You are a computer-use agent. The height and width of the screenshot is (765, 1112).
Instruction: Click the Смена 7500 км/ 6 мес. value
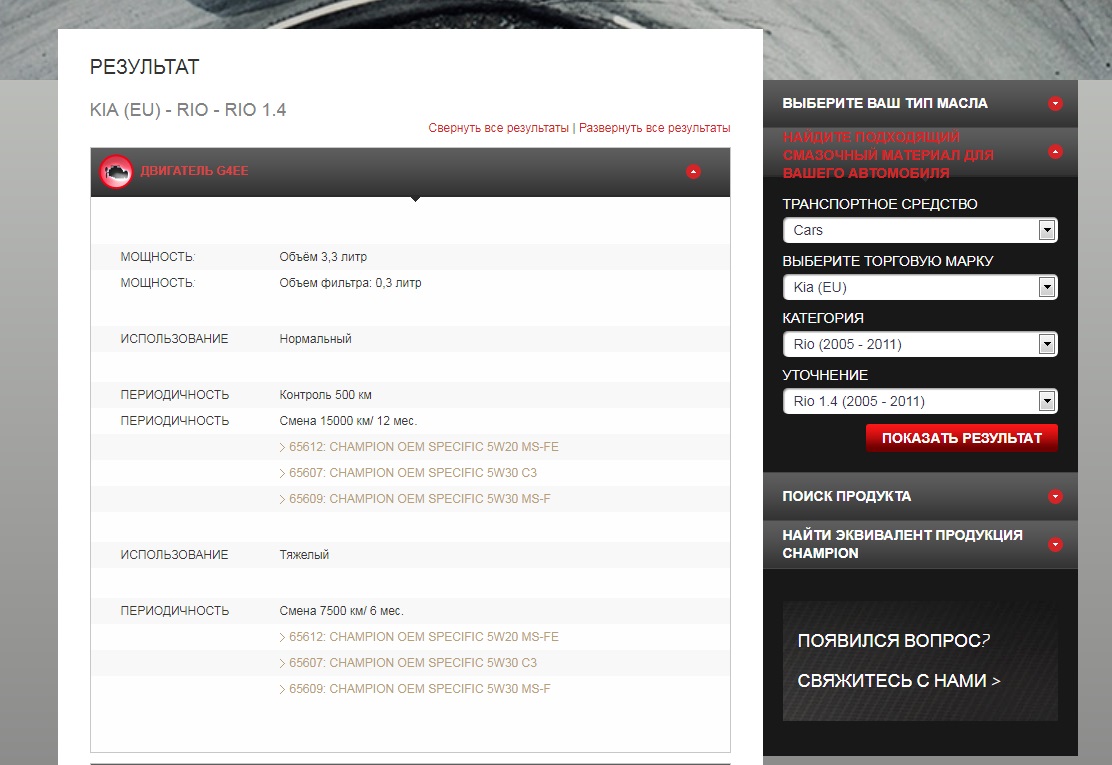pos(341,611)
